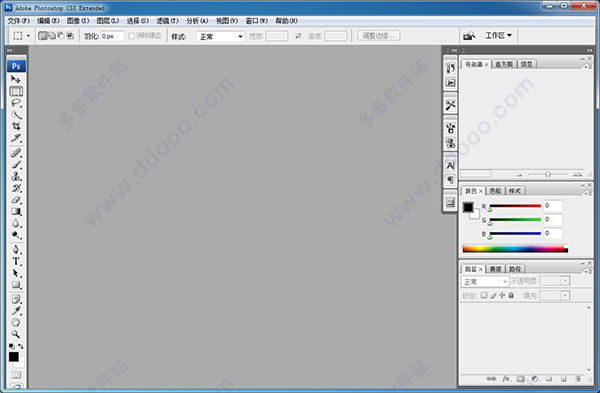
Task: Switch to the 直方图 tab
Action: (504, 64)
